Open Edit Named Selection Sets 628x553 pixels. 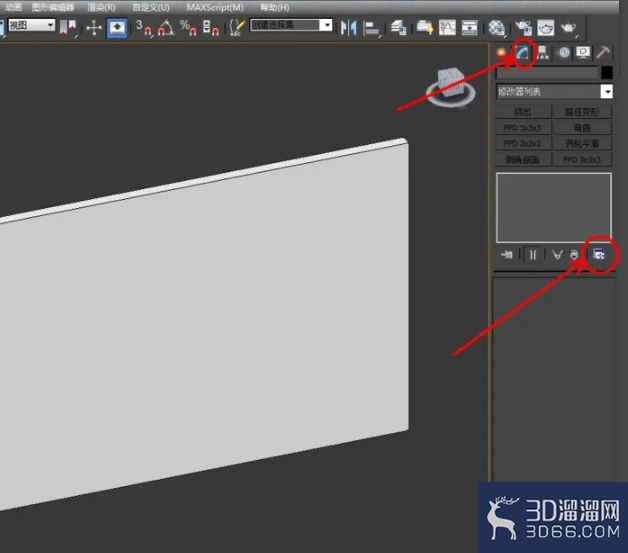pyautogui.click(x=237, y=28)
